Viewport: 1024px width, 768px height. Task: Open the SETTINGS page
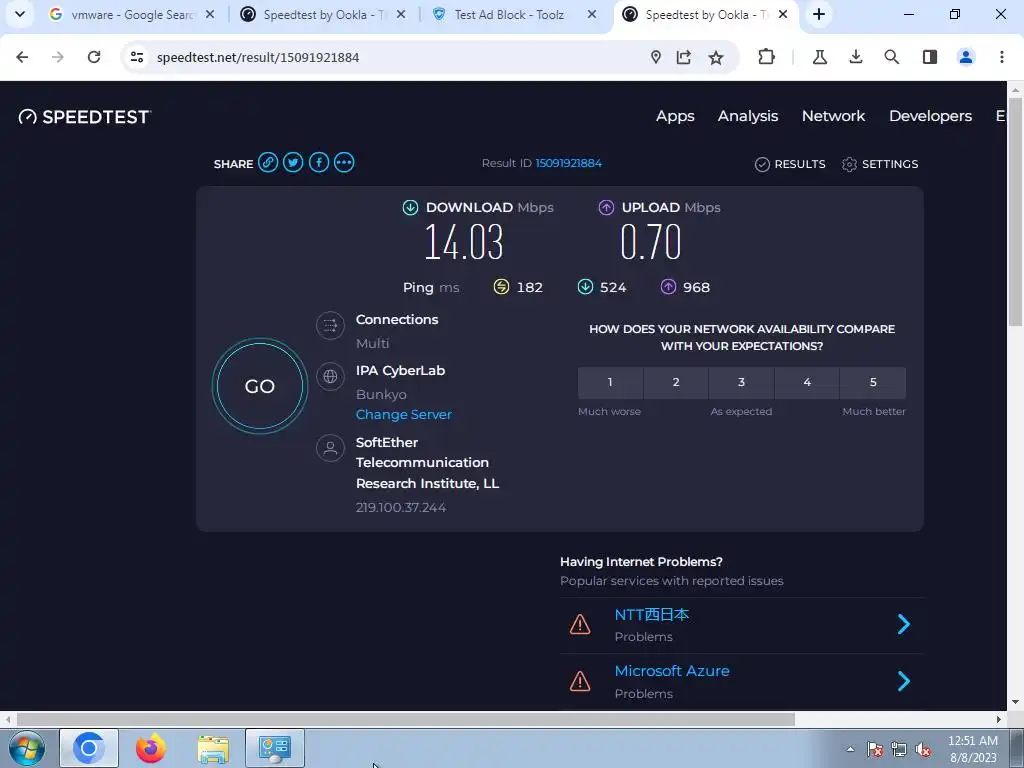[x=880, y=164]
